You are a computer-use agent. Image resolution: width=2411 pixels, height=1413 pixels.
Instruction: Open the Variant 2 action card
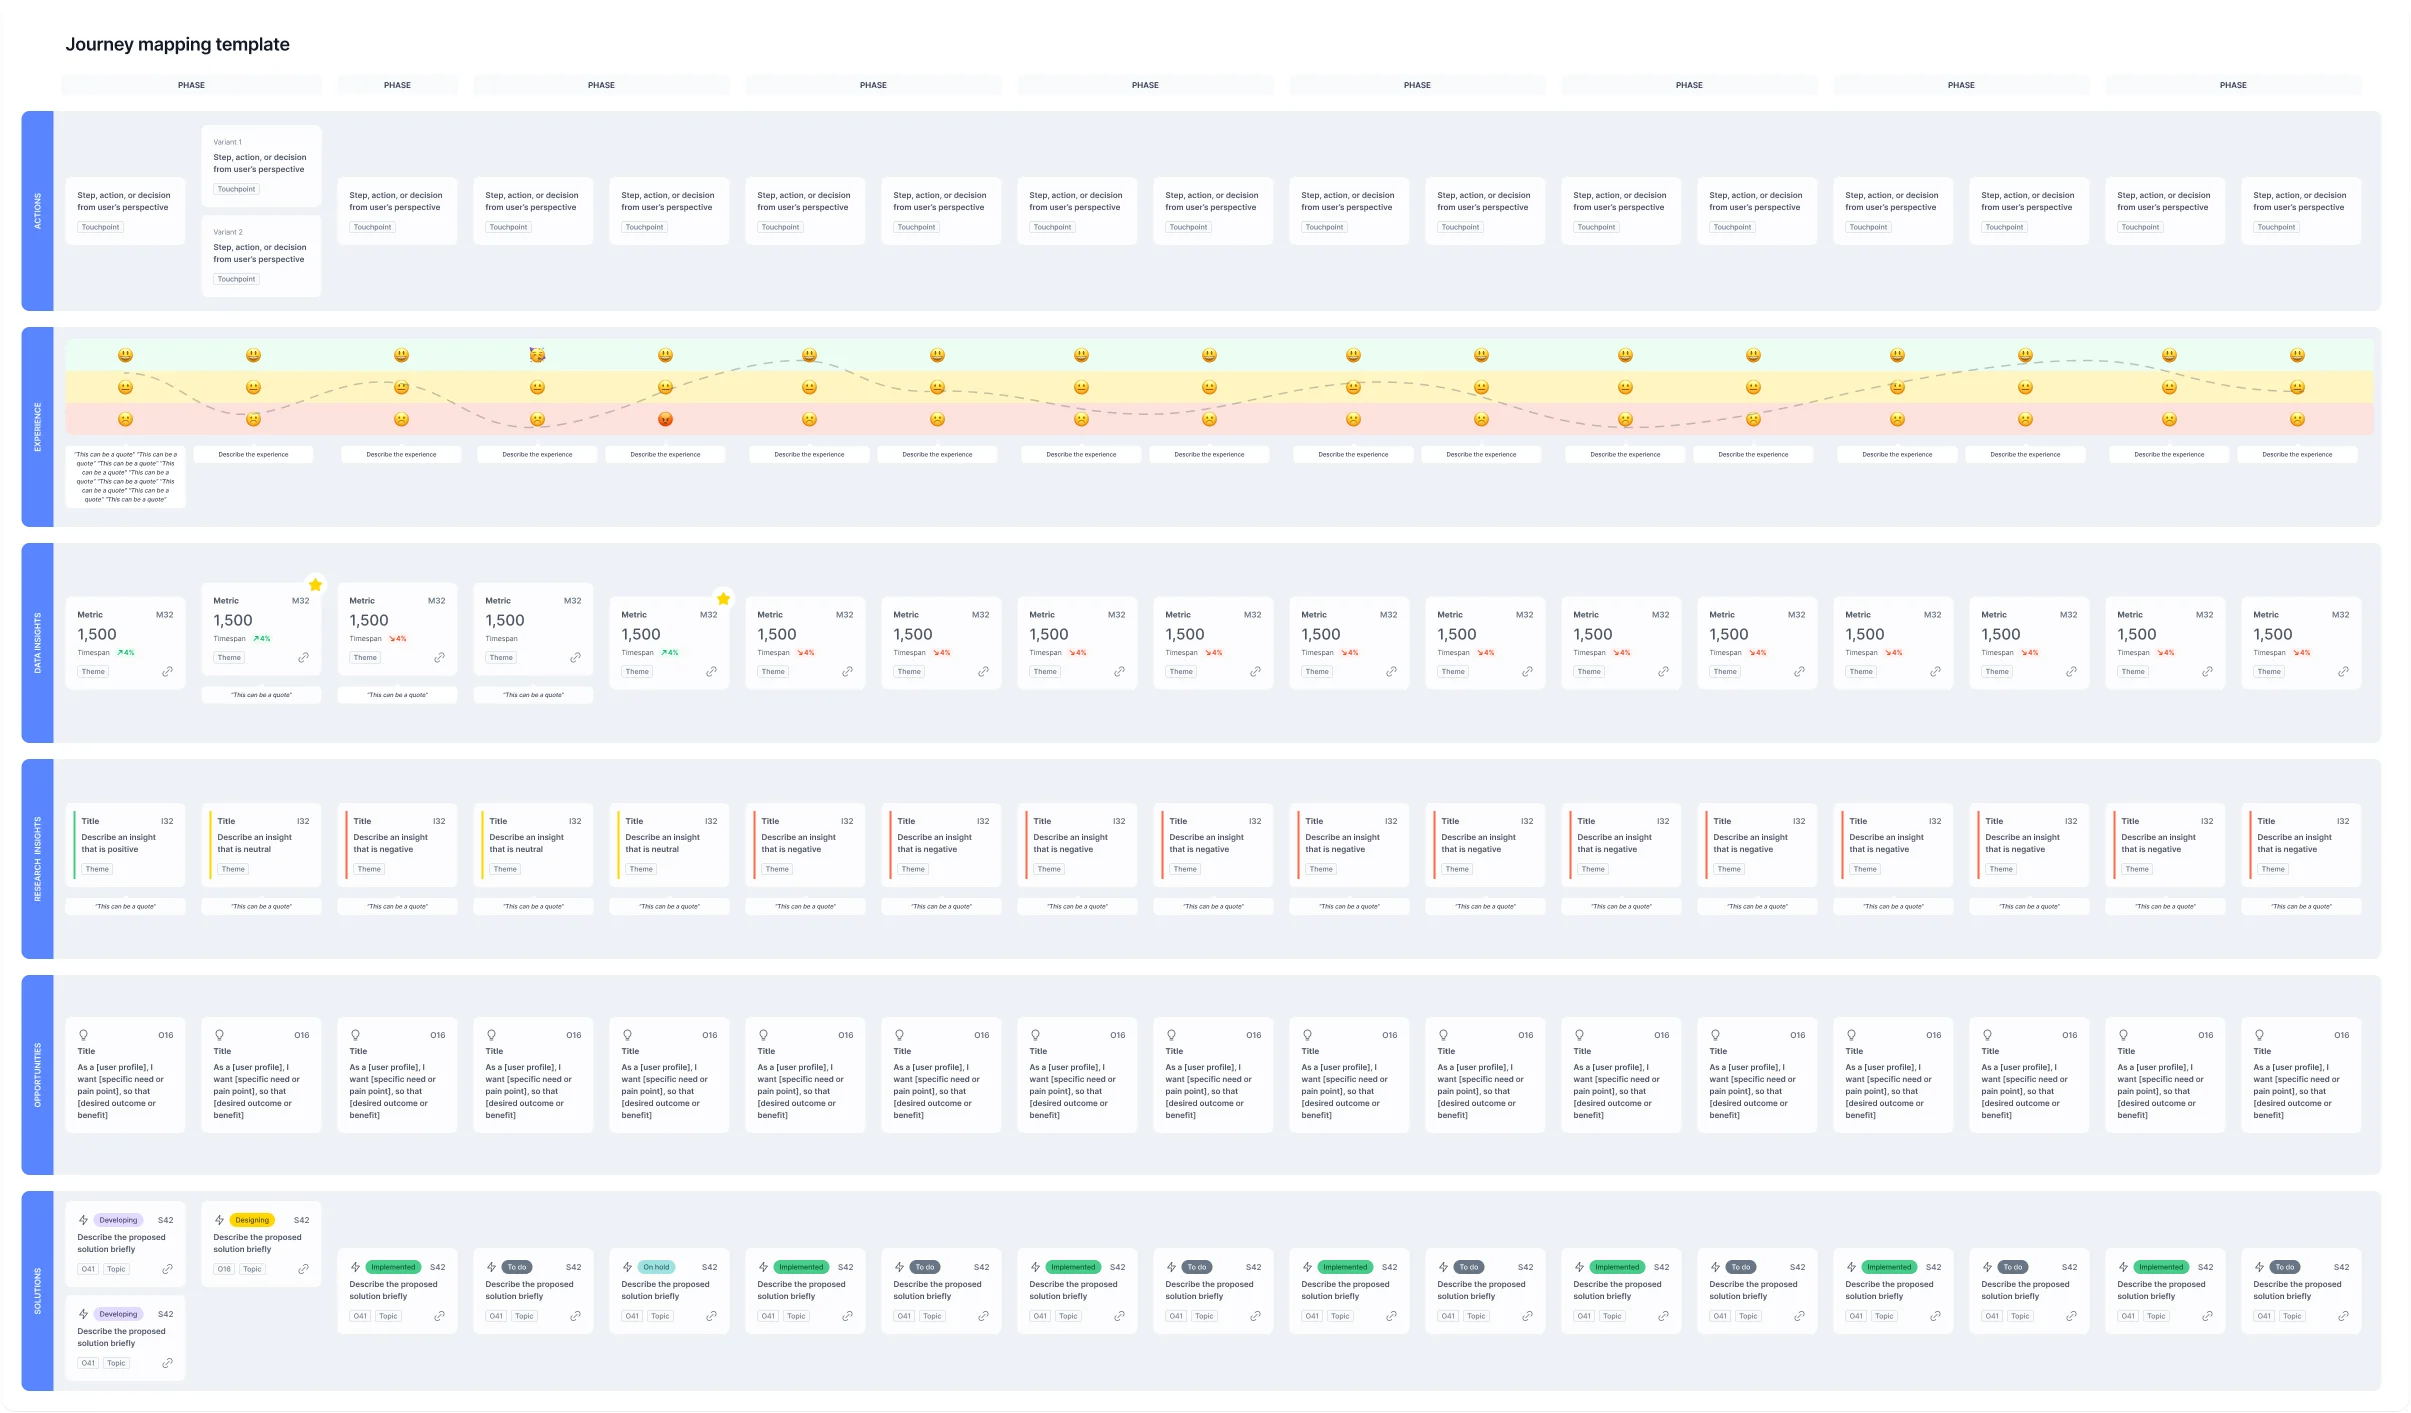[261, 255]
